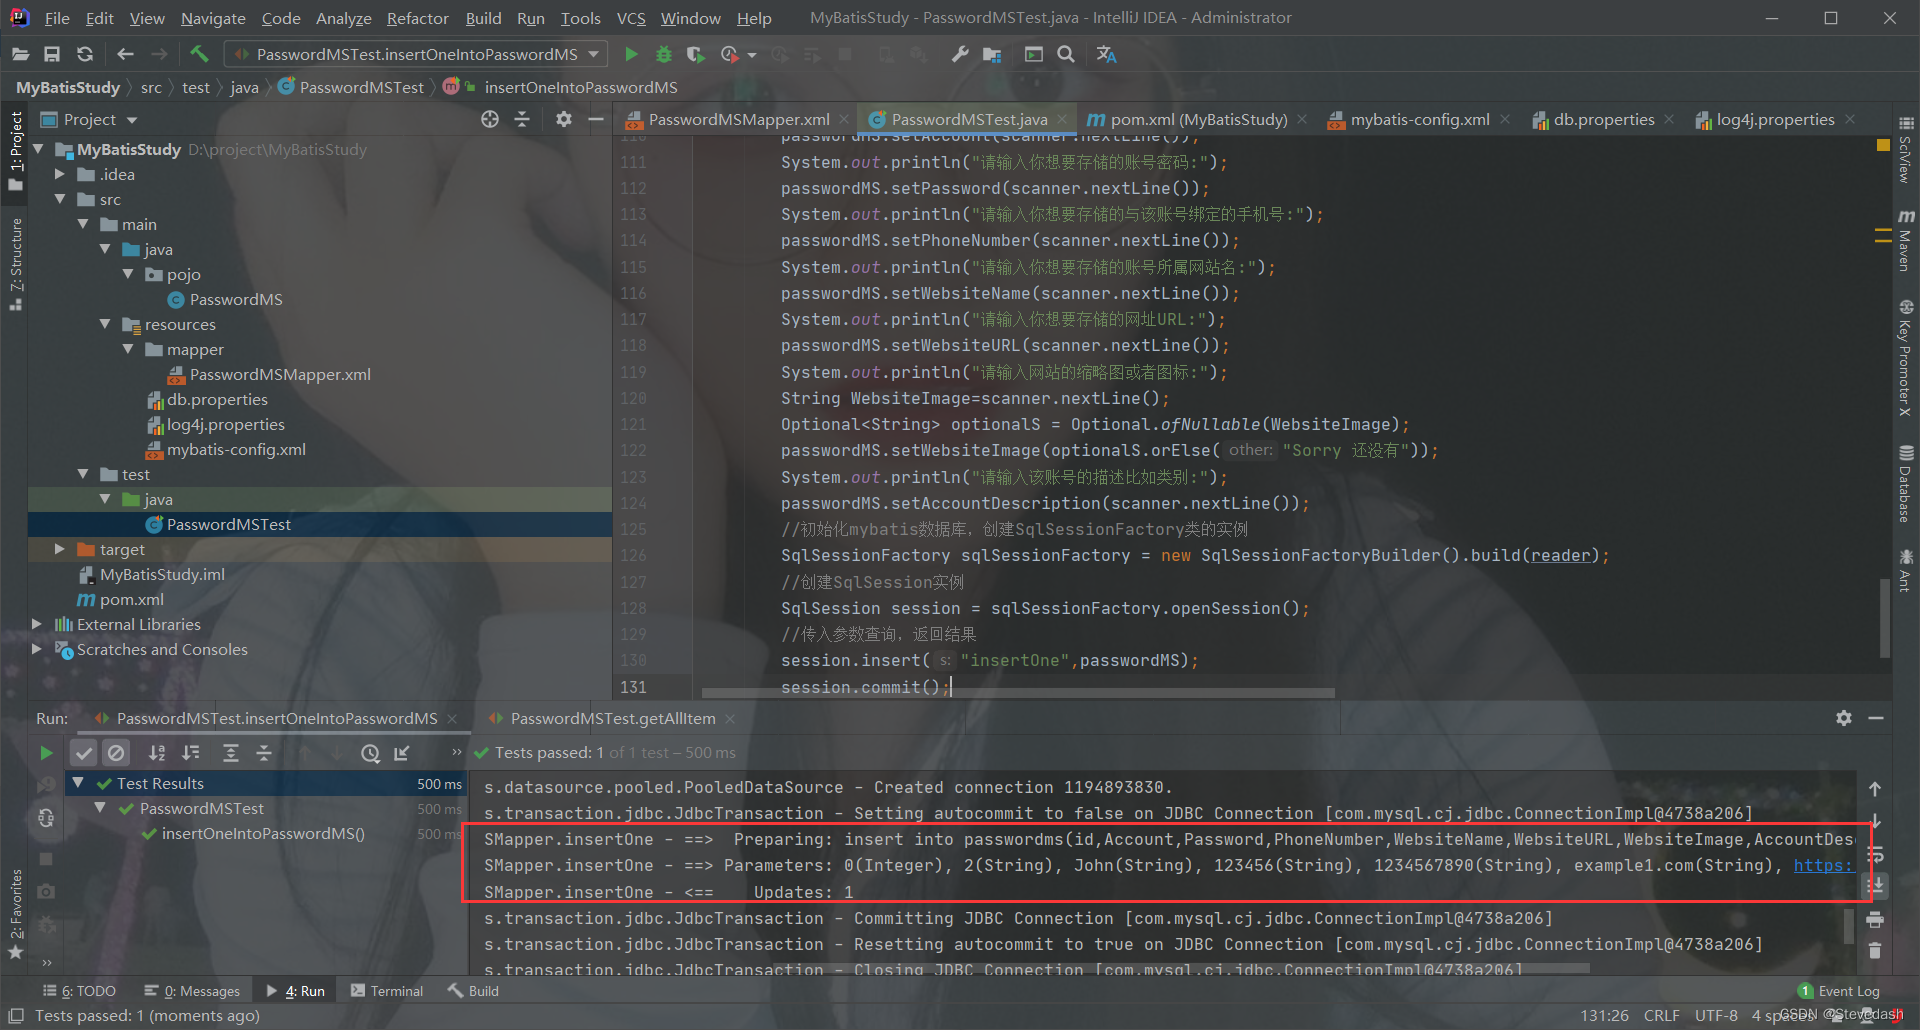Screen dimensions: 1920x1030
Task: Toggle the 2: Favorites tool window stripe
Action: pos(15,914)
